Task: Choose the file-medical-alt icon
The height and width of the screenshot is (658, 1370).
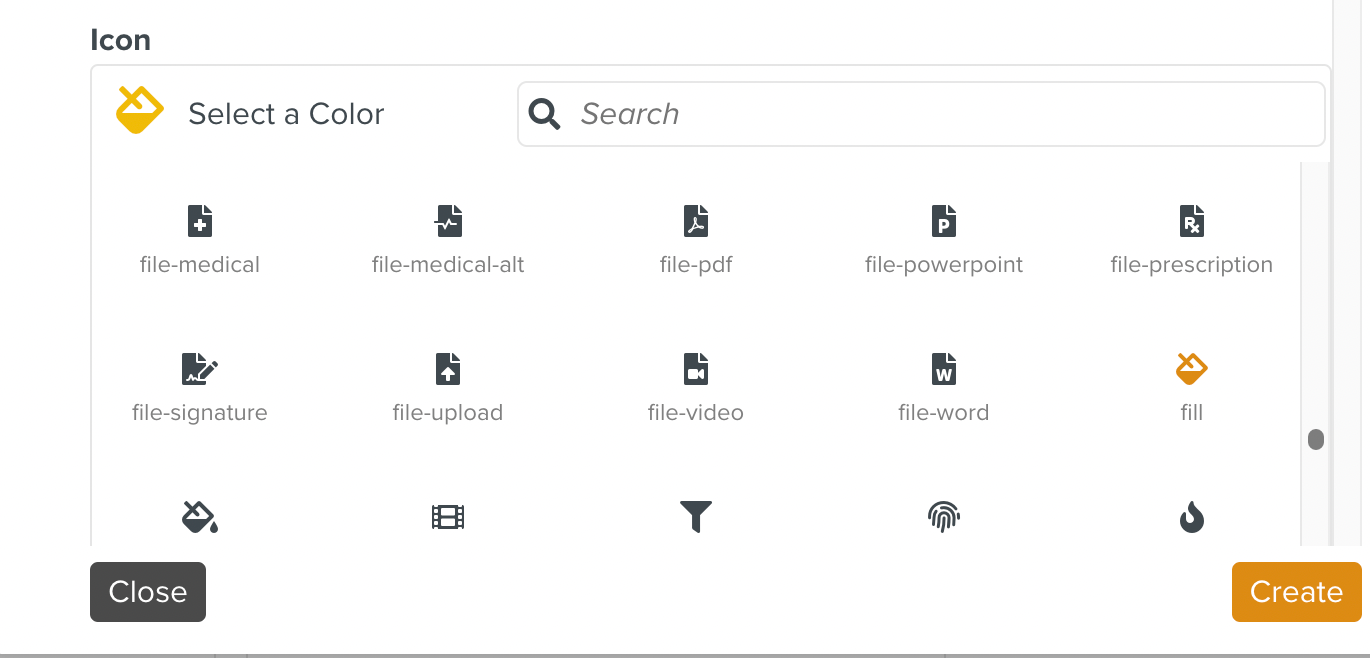Action: click(x=448, y=220)
